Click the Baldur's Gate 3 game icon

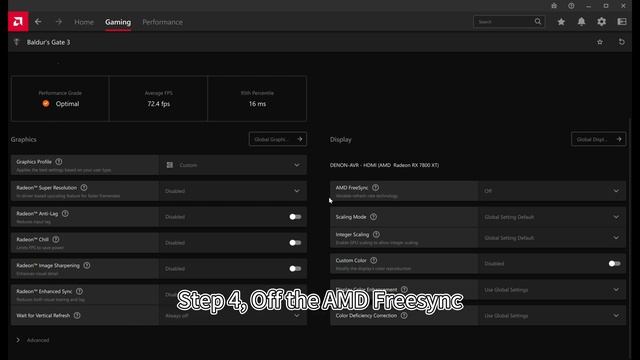point(17,42)
